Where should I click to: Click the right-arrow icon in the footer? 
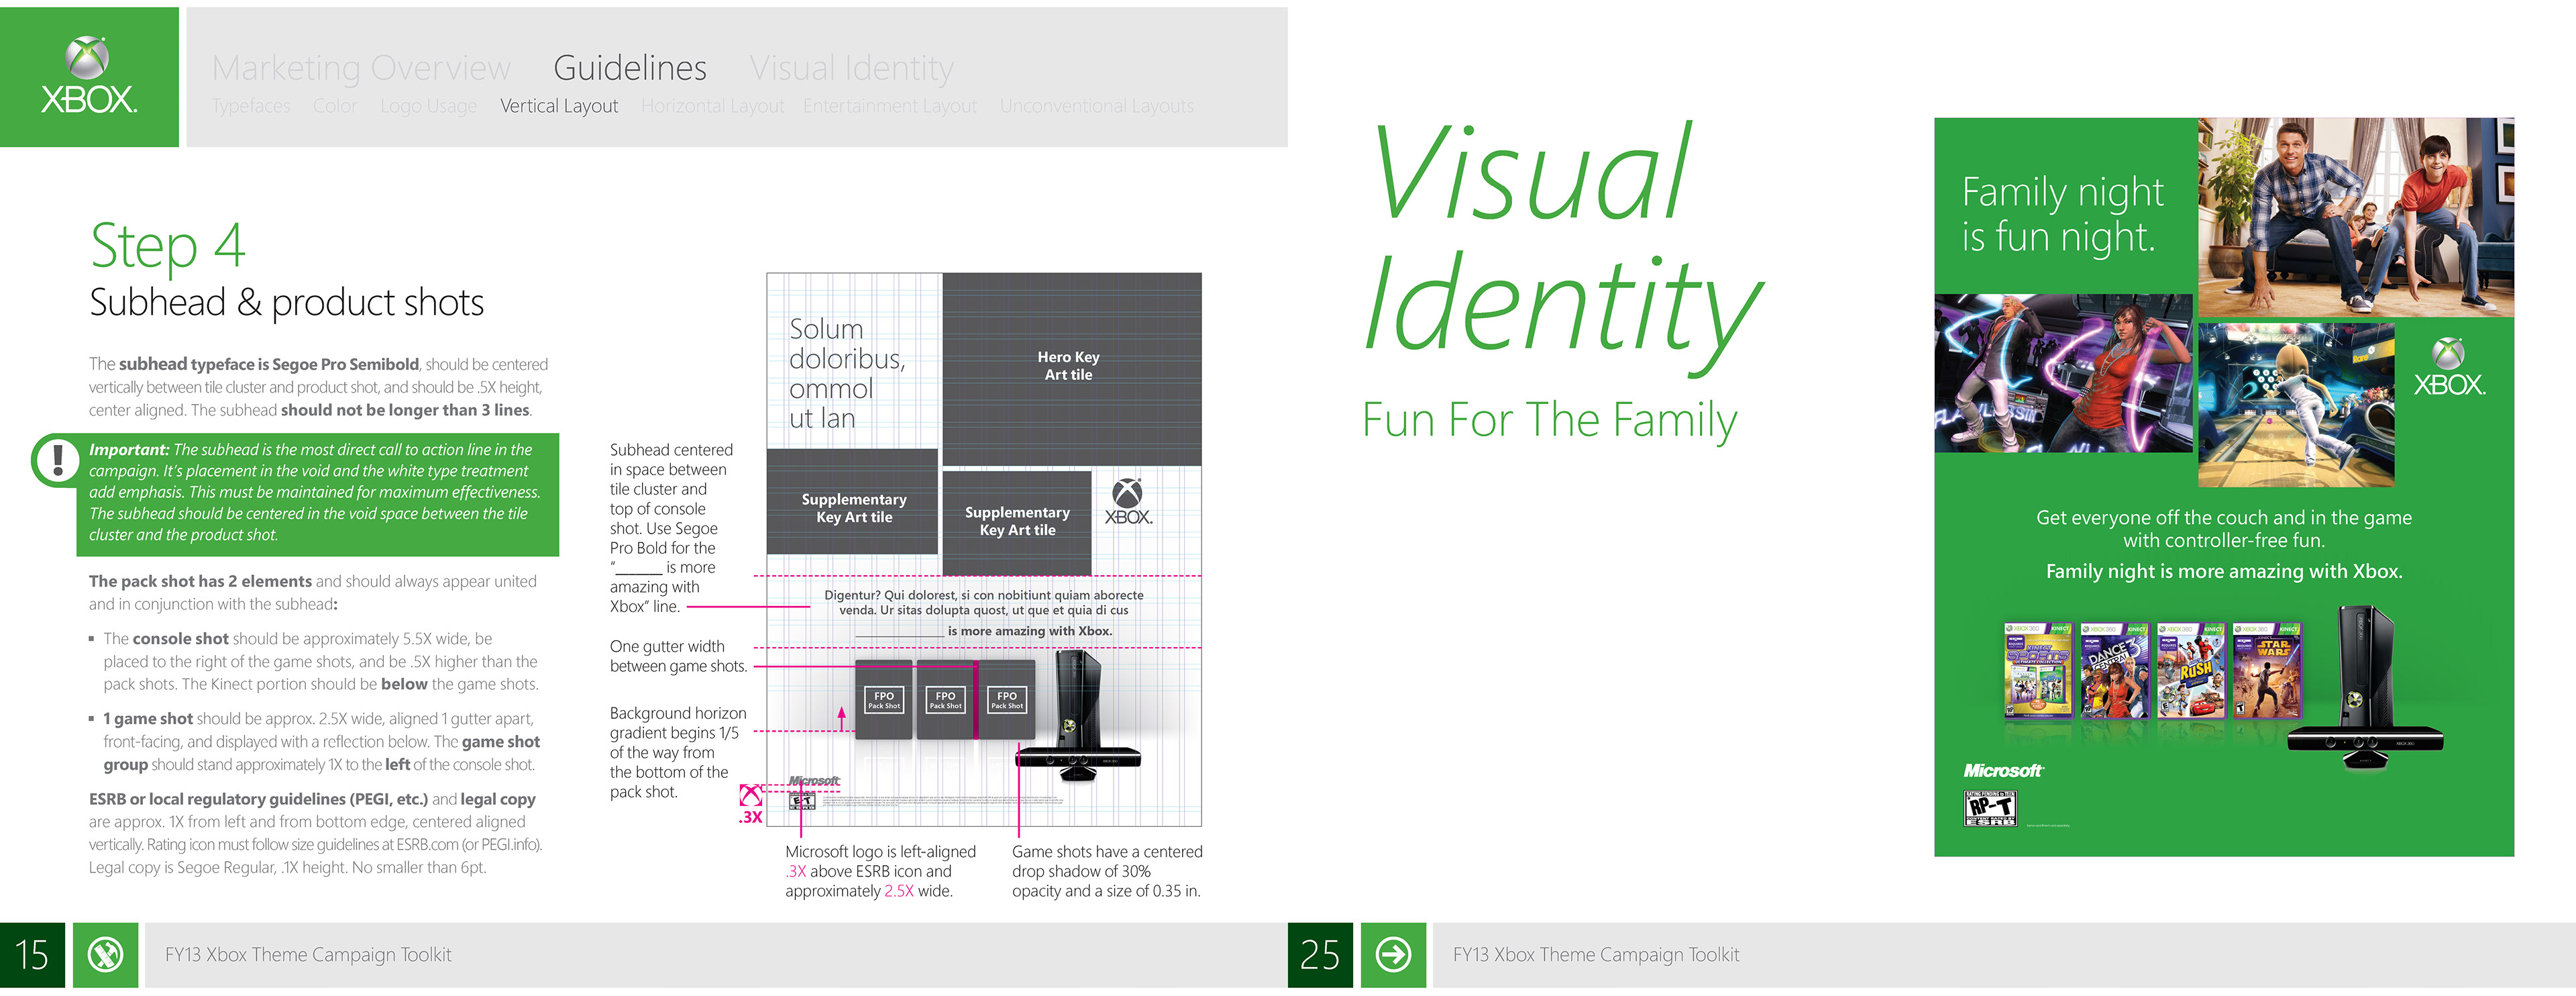(x=1393, y=955)
